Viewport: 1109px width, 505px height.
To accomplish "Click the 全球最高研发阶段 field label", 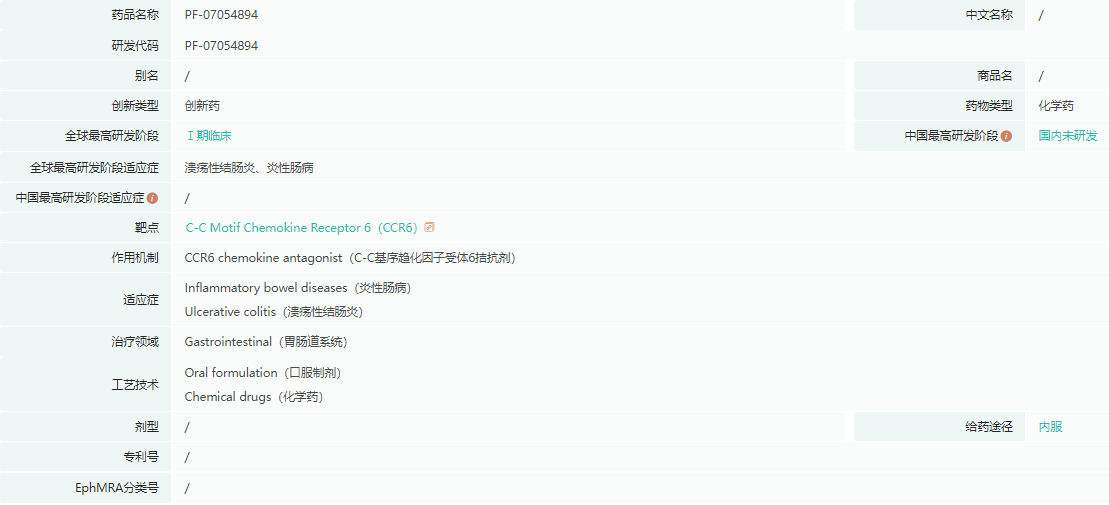I will tap(112, 136).
